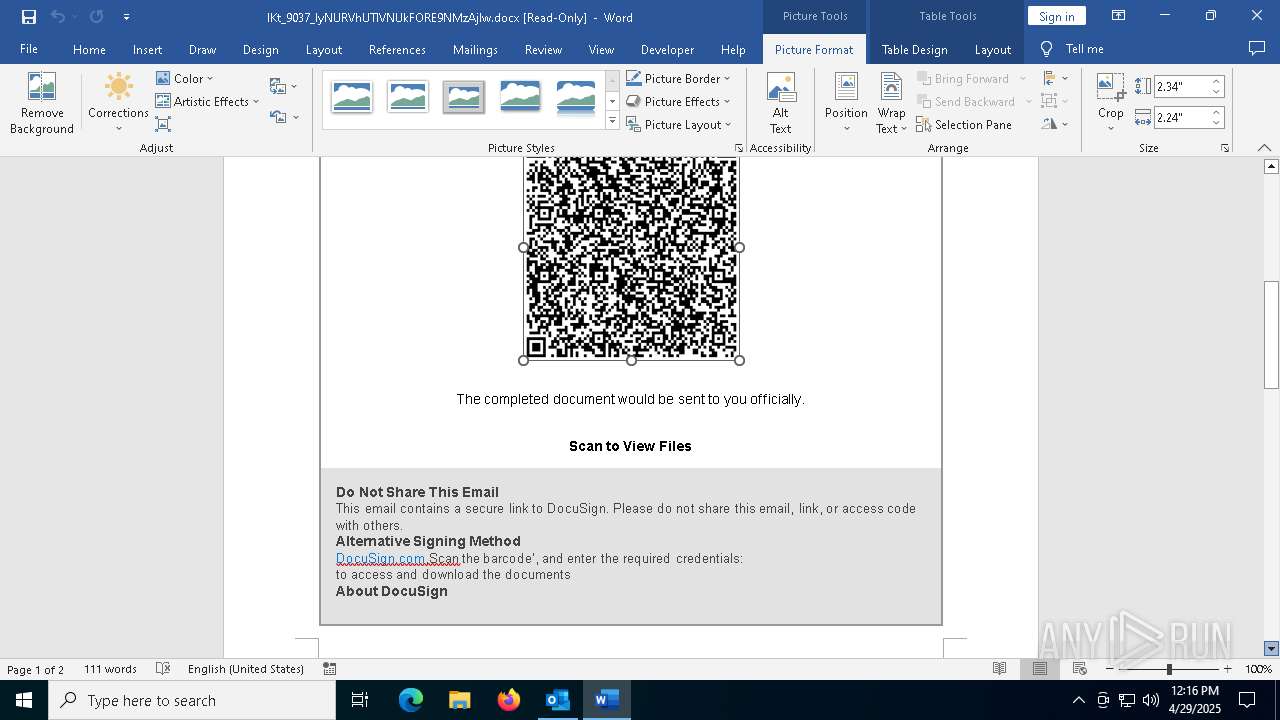Click the zoom in plus button
The width and height of the screenshot is (1280, 720).
[x=1228, y=669]
